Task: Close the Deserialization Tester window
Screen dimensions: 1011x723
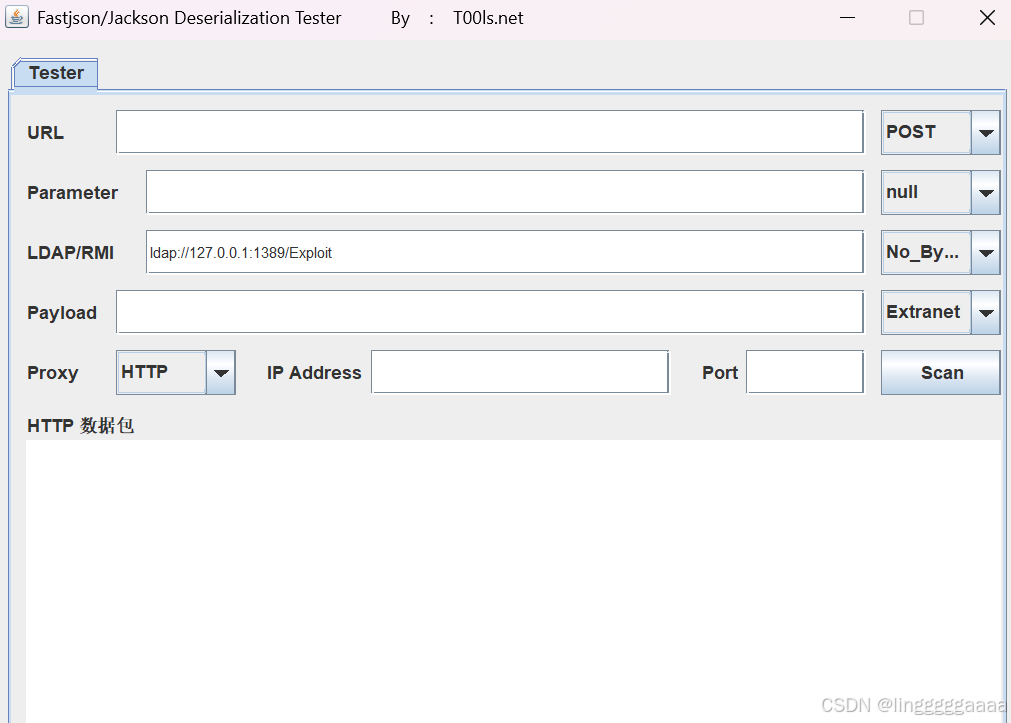Action: [x=987, y=17]
